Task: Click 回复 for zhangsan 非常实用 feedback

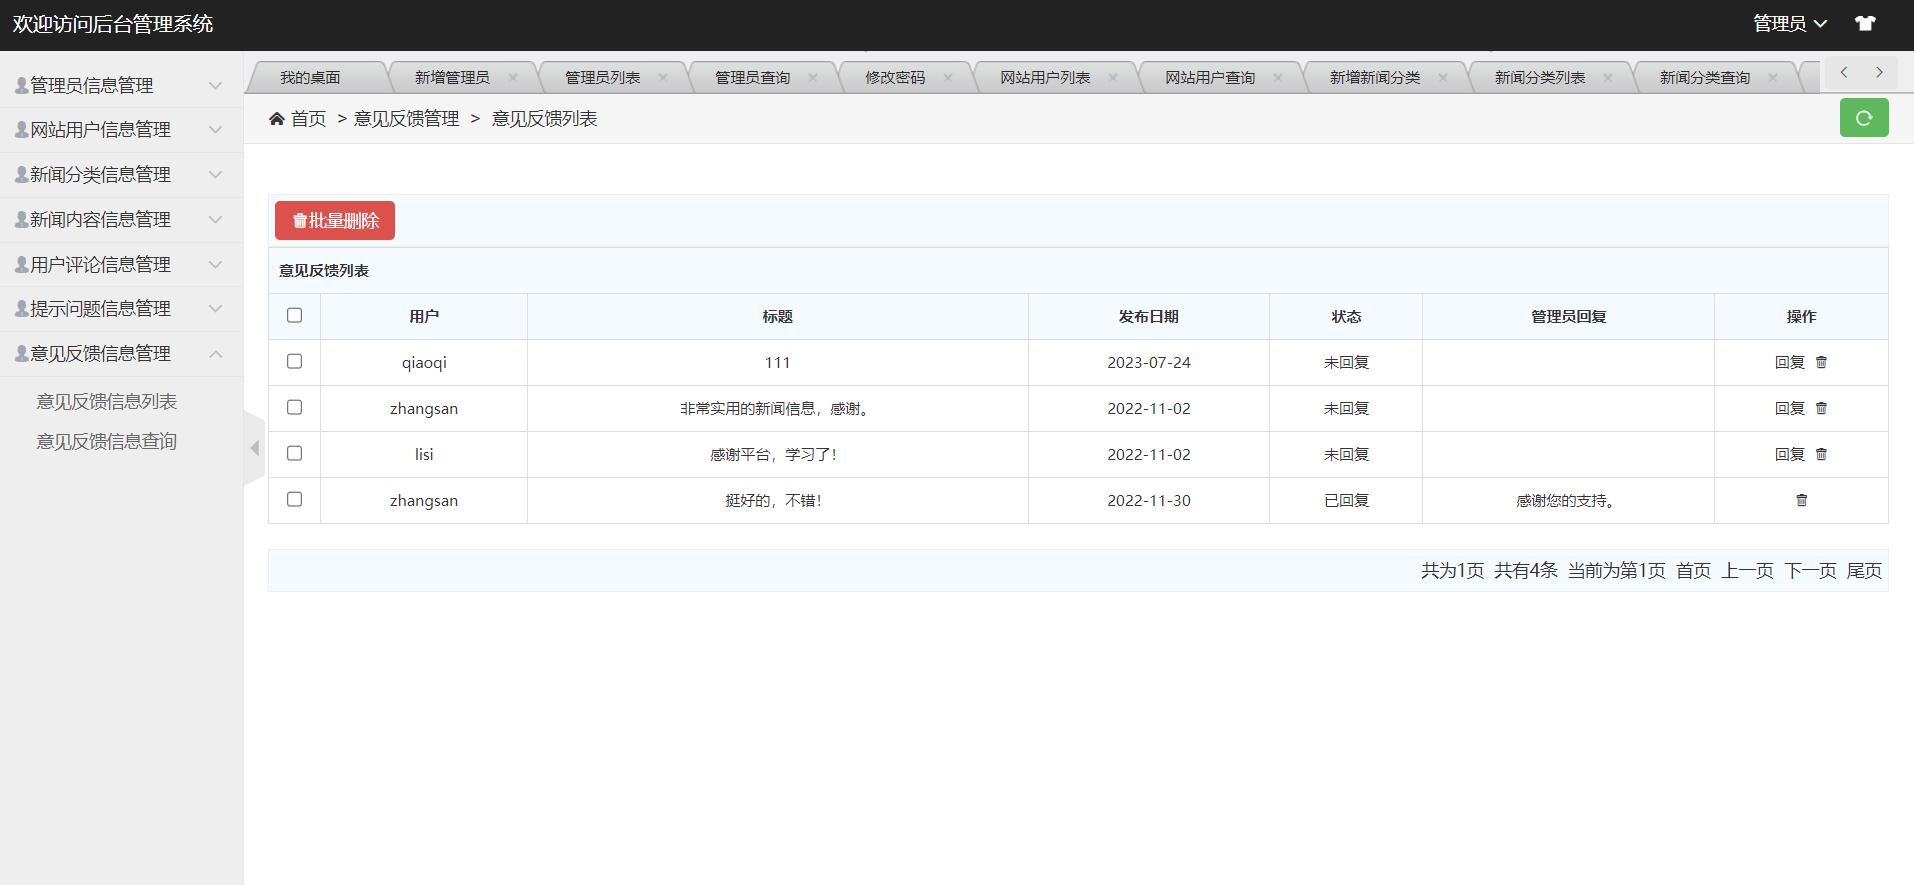Action: [x=1789, y=408]
